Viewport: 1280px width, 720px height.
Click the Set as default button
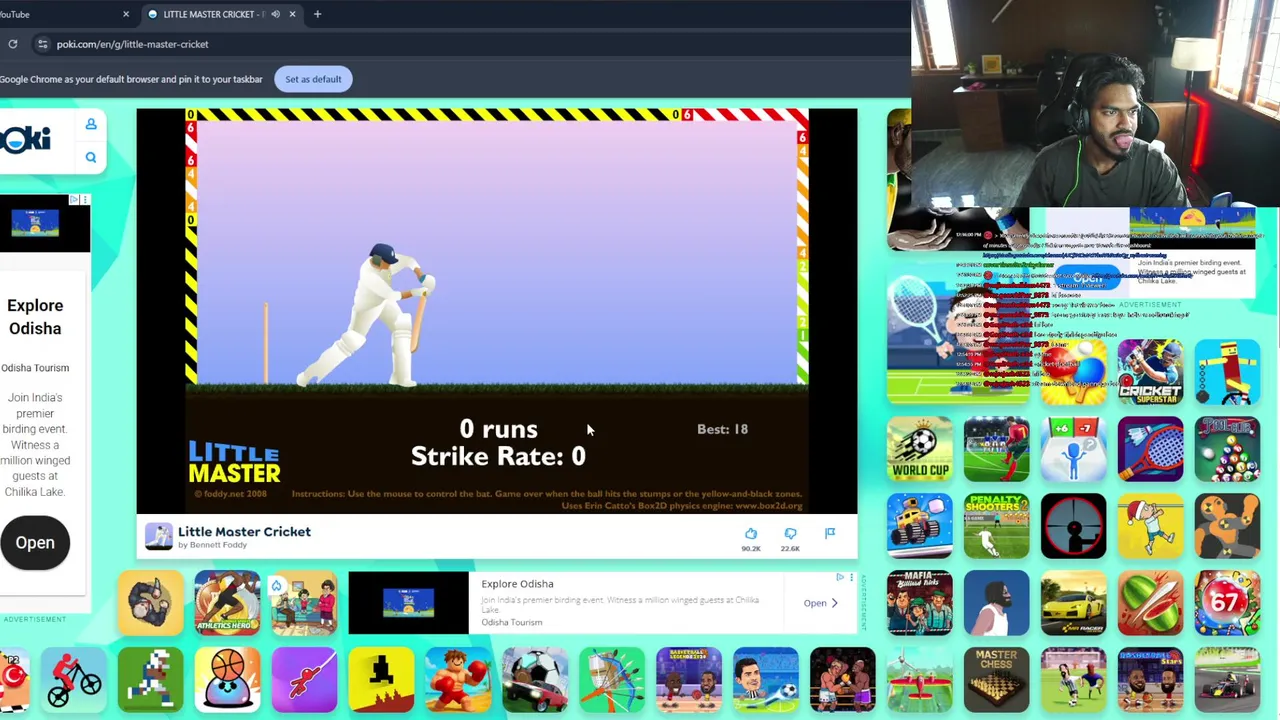pos(313,79)
